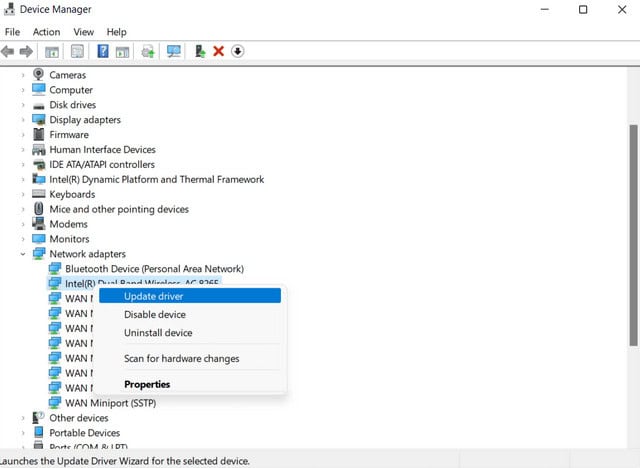Select the IDE ATA/ATAPI controllers label
This screenshot has width=640, height=468.
(x=102, y=164)
